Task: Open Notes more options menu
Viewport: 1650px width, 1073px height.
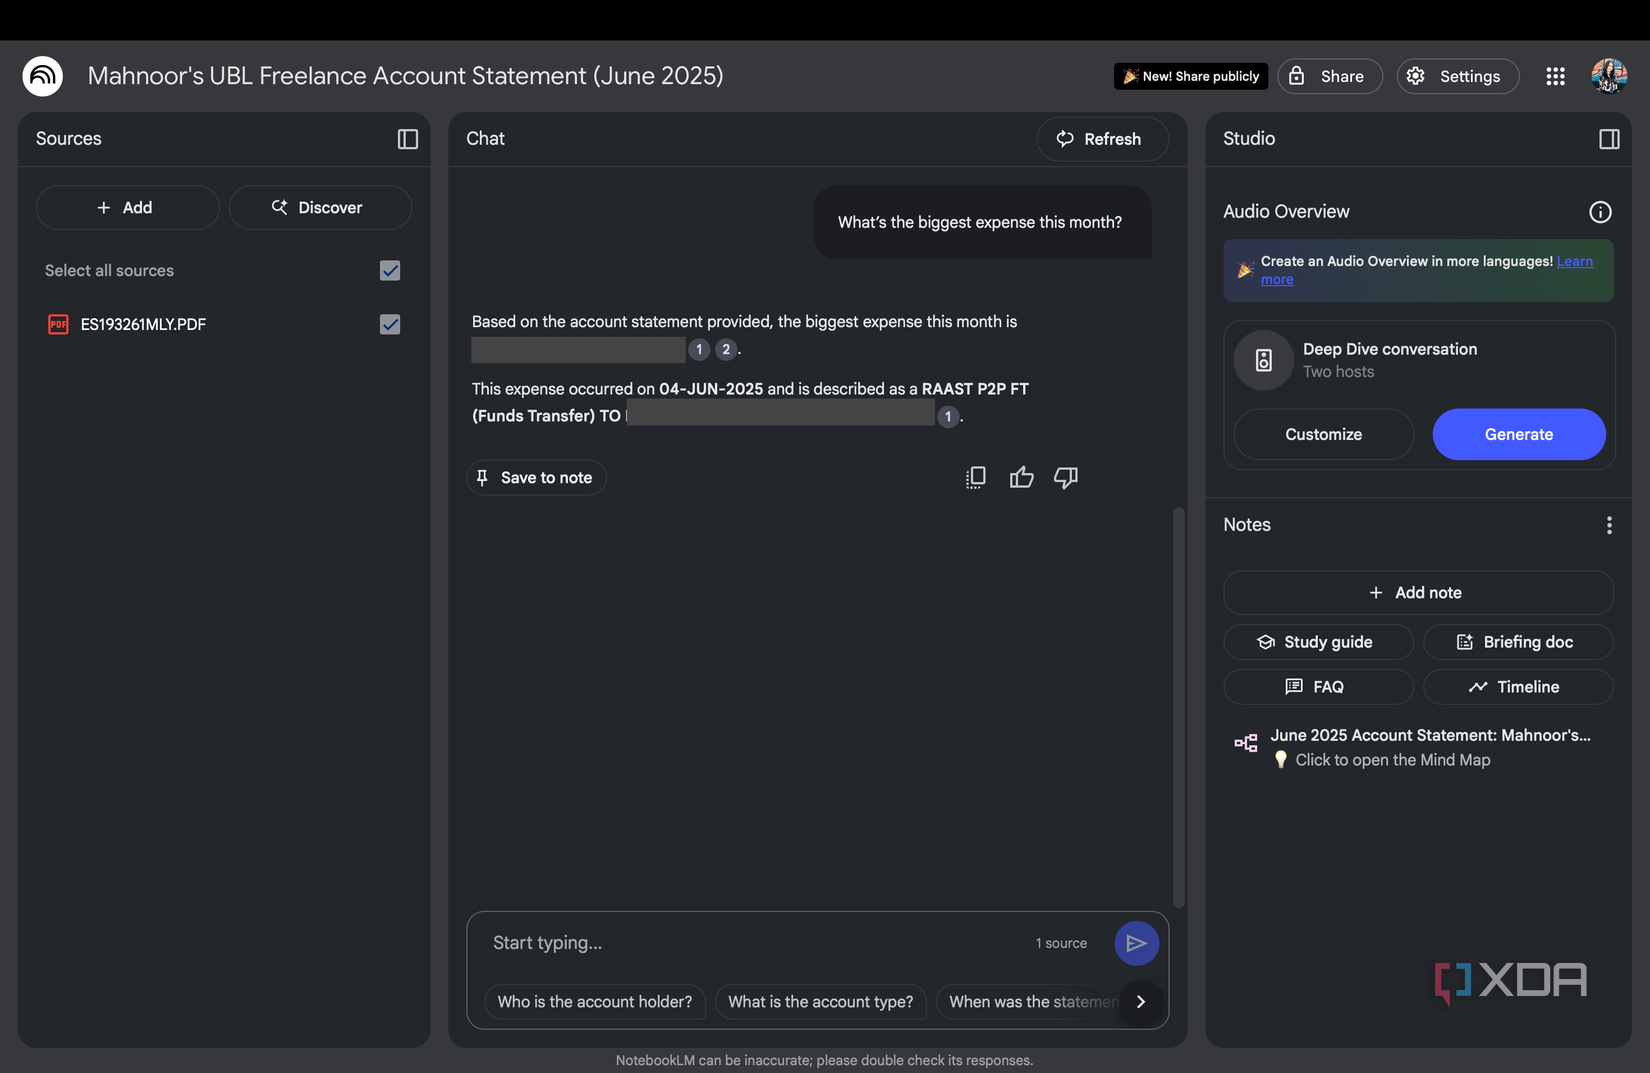Action: pyautogui.click(x=1608, y=526)
